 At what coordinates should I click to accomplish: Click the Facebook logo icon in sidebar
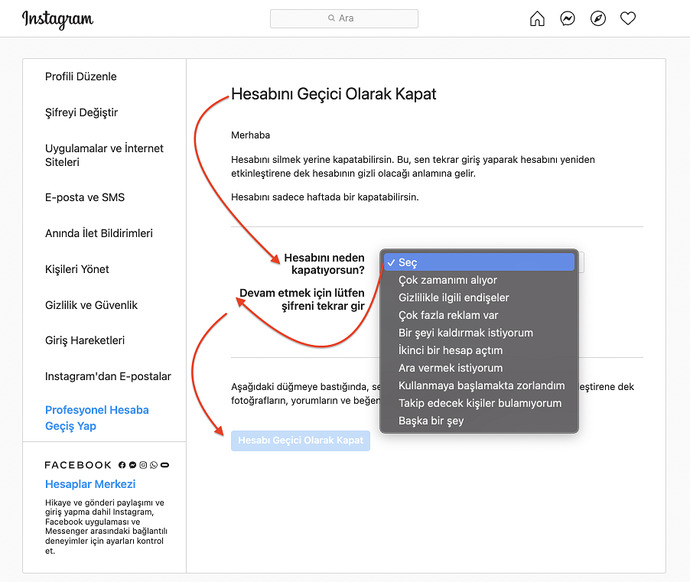pyautogui.click(x=122, y=465)
